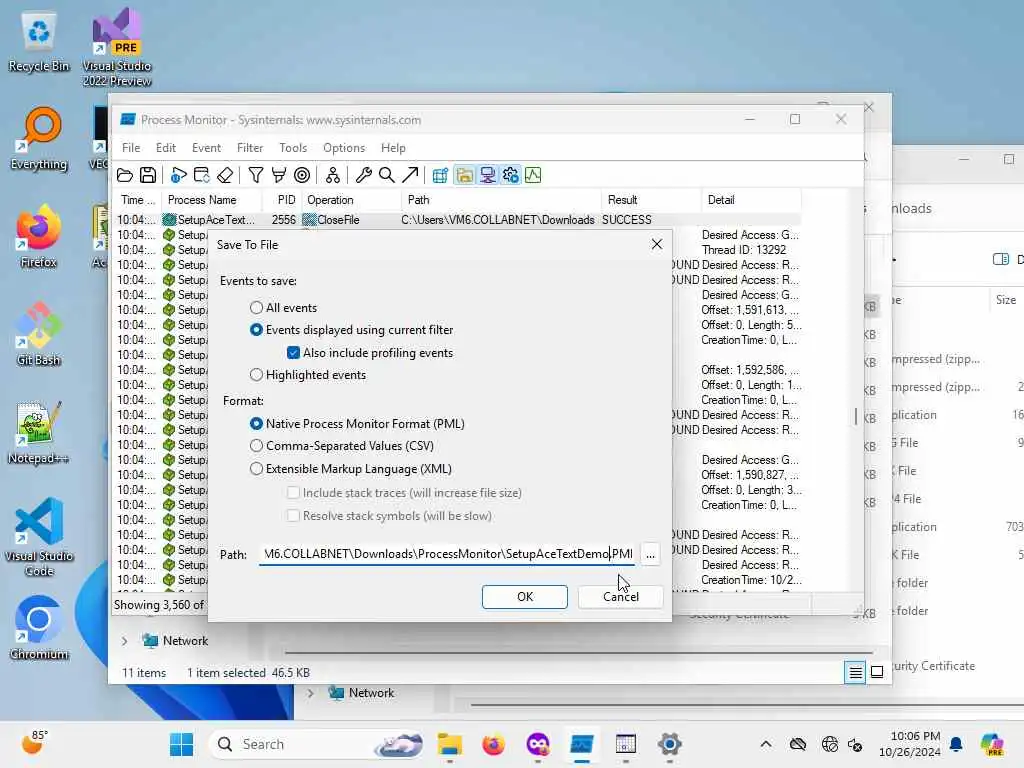Click the Result column header
The image size is (1024, 768).
651,200
